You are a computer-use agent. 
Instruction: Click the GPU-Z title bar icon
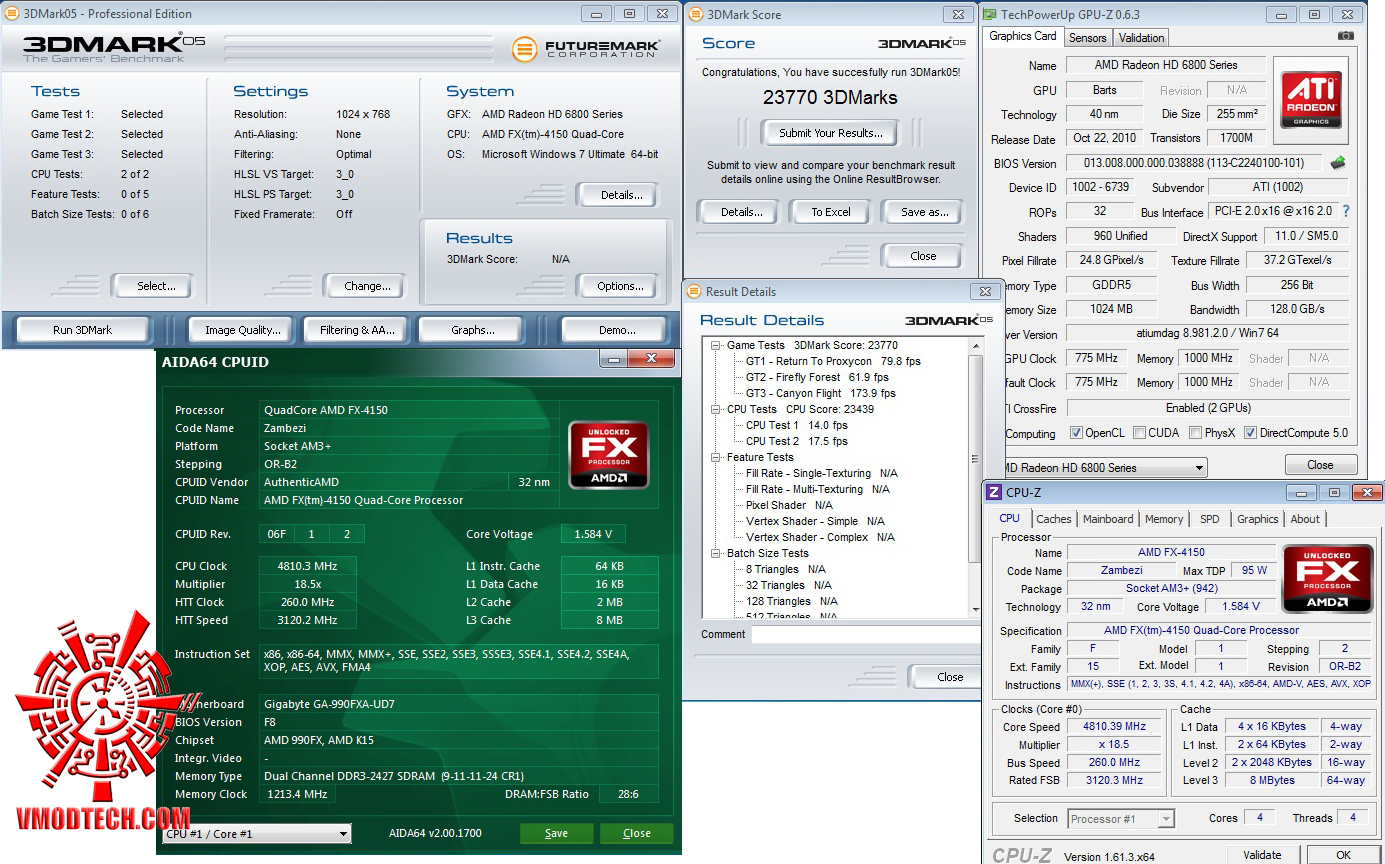point(990,15)
